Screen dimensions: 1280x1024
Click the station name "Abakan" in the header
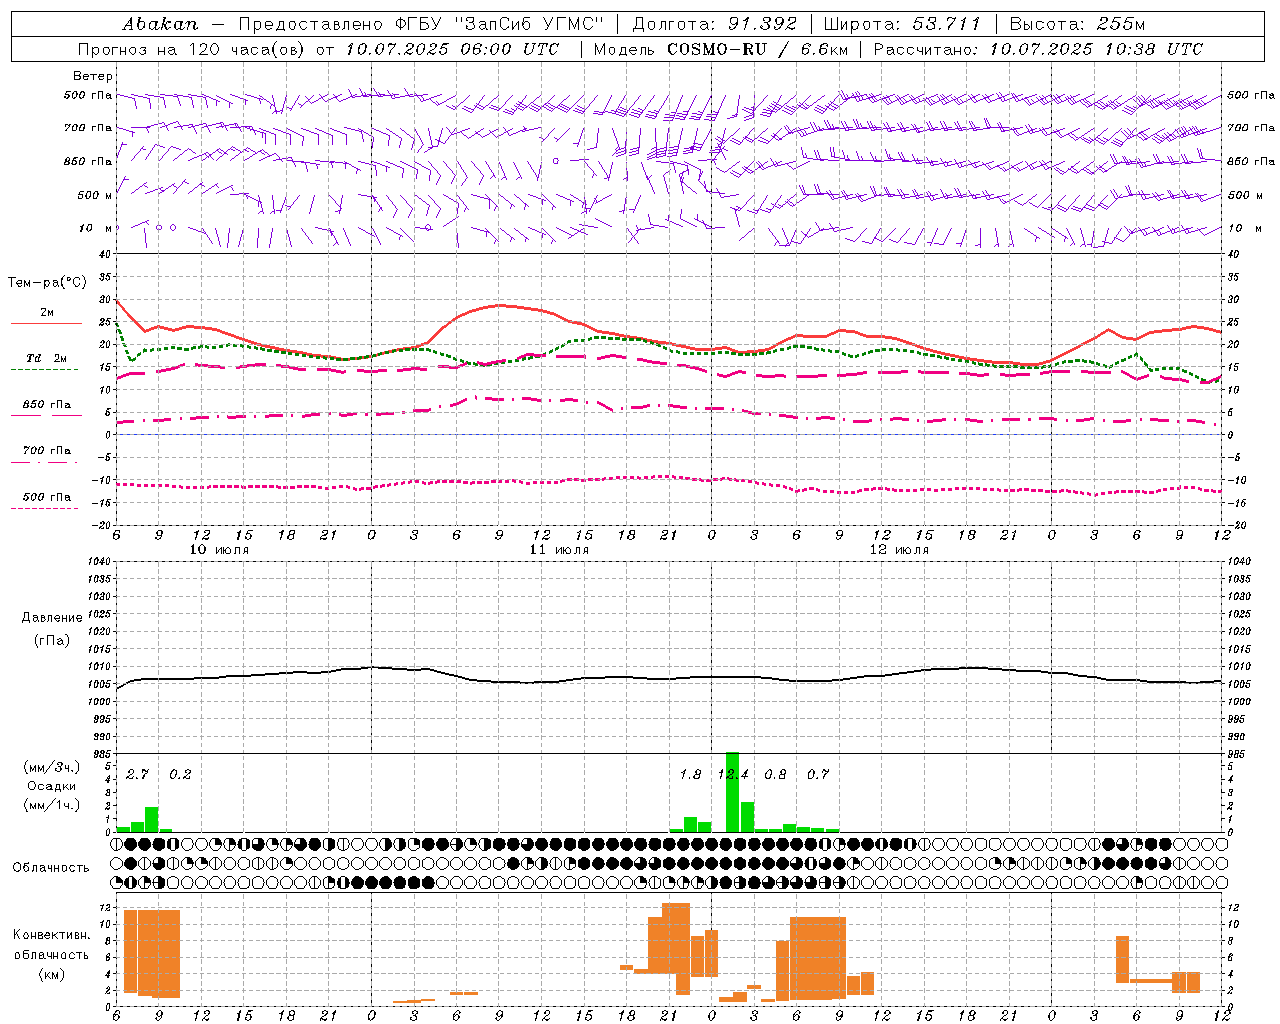(160, 23)
